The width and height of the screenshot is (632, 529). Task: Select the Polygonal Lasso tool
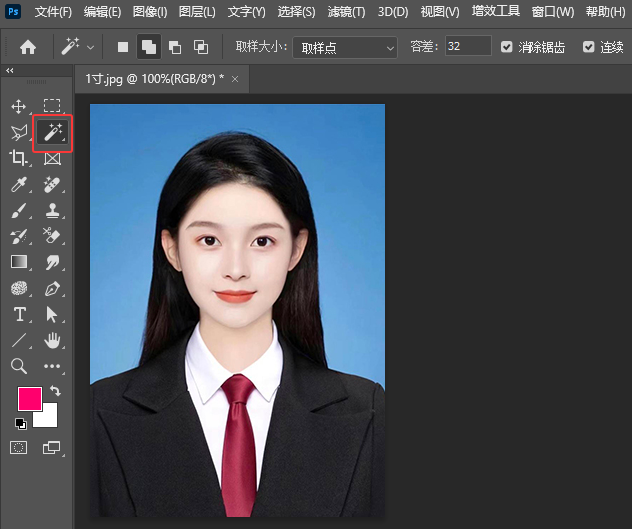point(19,133)
